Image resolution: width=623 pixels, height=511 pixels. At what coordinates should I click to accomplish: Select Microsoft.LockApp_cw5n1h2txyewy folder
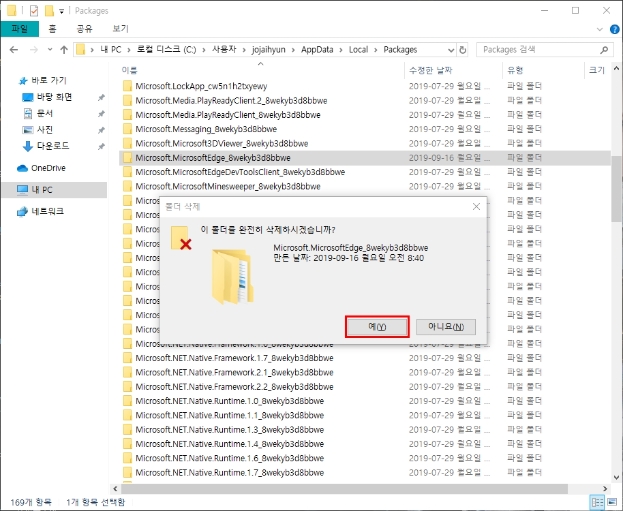pyautogui.click(x=201, y=86)
